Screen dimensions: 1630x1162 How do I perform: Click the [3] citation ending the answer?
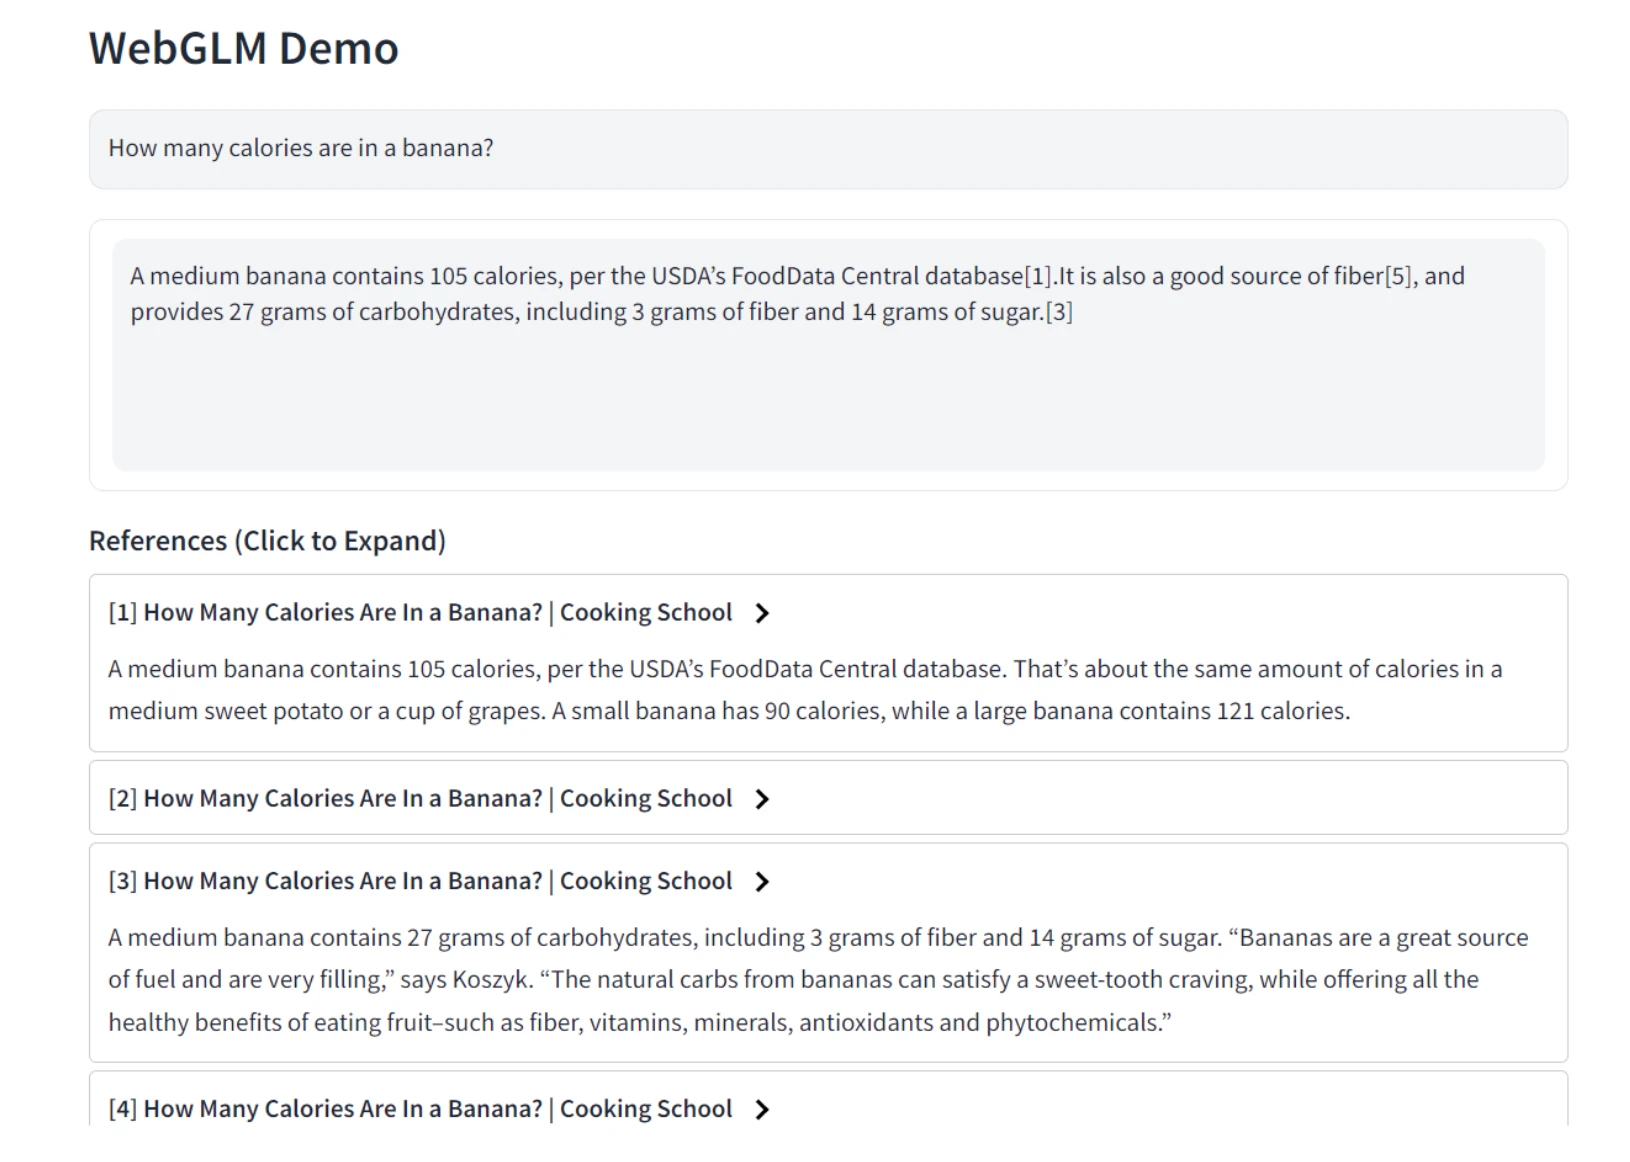pos(1059,312)
